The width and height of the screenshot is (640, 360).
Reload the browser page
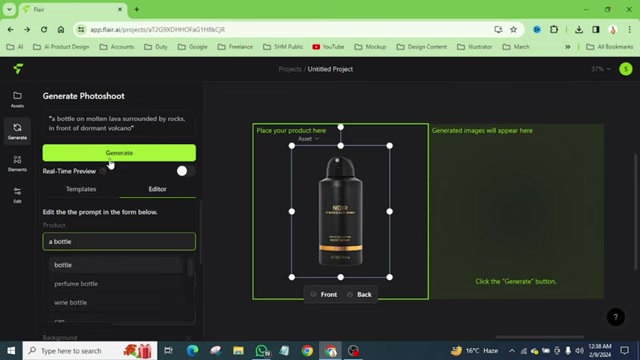click(x=44, y=29)
